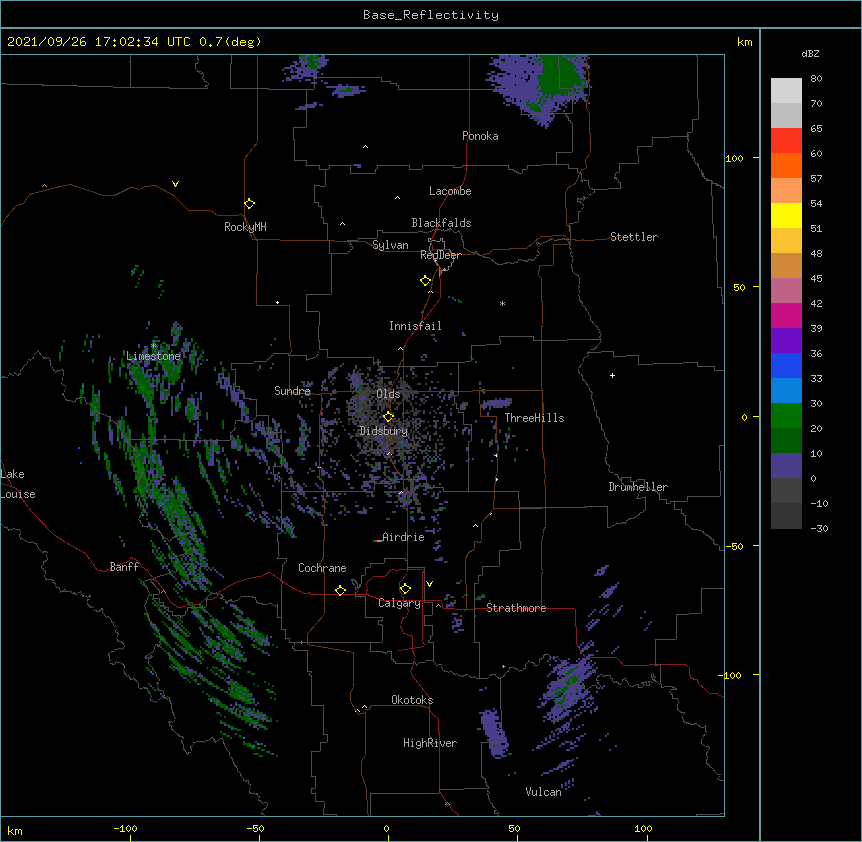This screenshot has height=842, width=862.
Task: Click the Limestone label
Action: [153, 356]
